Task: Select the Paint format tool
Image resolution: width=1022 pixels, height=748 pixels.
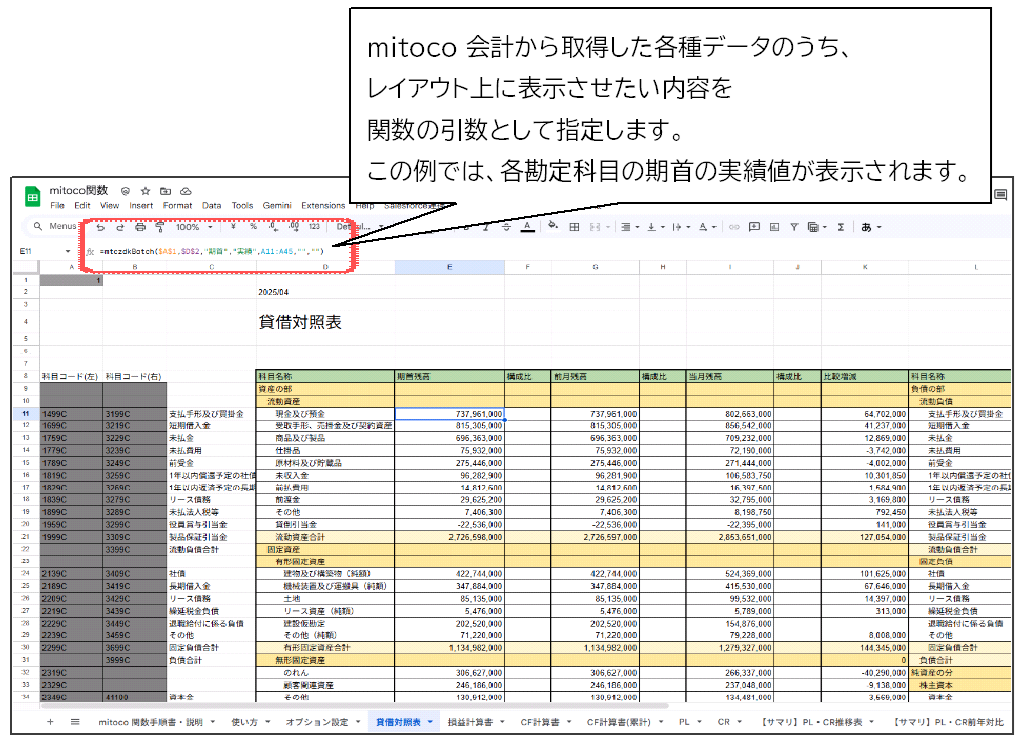Action: click(x=159, y=227)
